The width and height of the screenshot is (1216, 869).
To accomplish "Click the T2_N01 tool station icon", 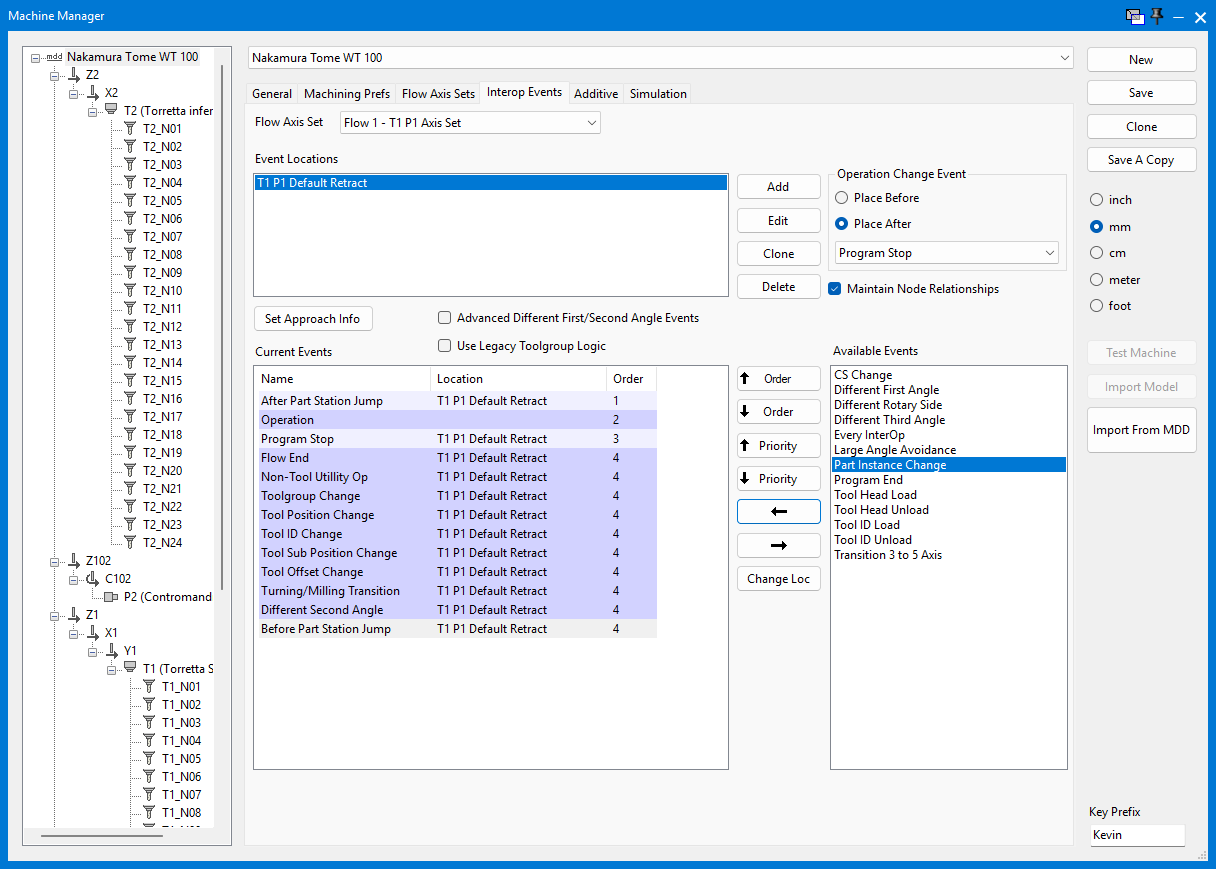I will pyautogui.click(x=130, y=129).
